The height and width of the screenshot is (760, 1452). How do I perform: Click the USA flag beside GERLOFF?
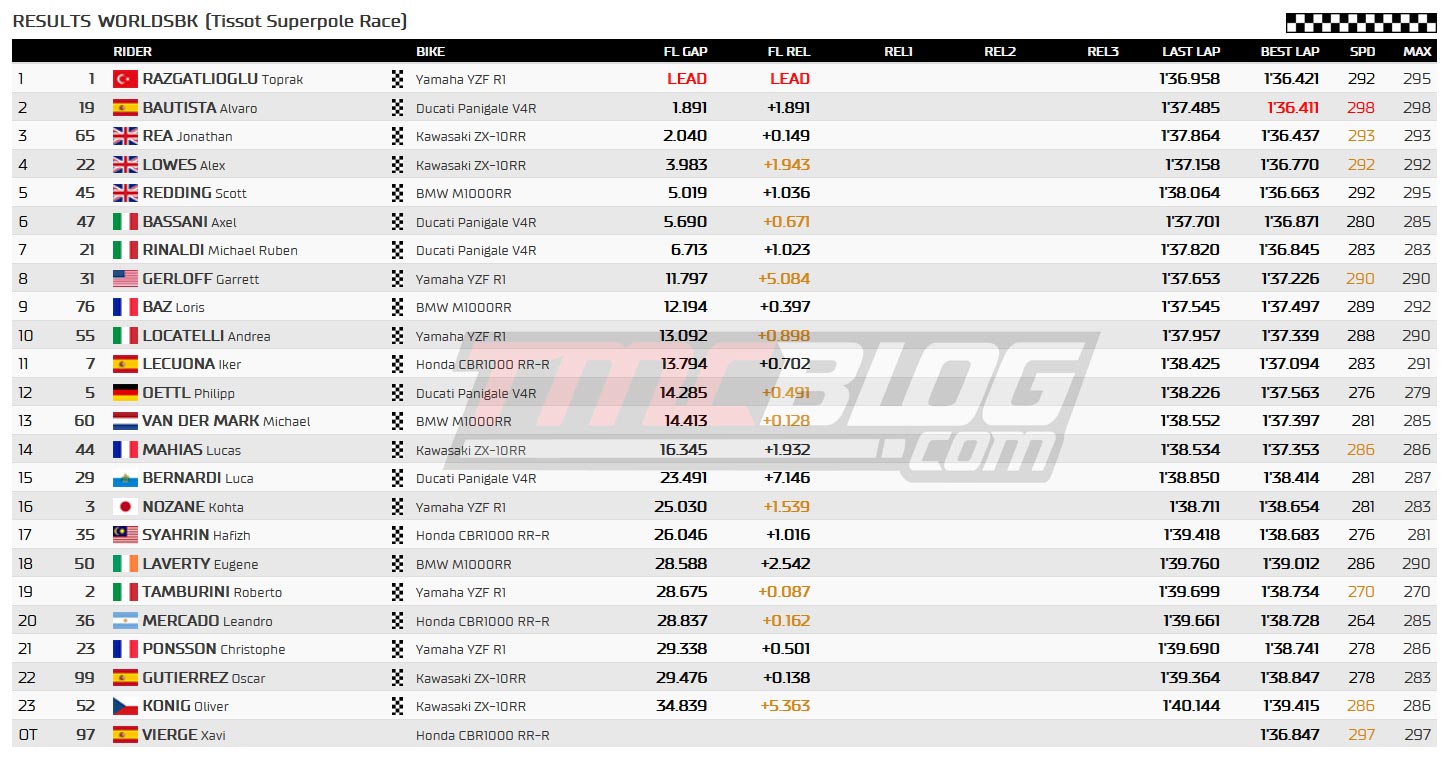coord(125,279)
